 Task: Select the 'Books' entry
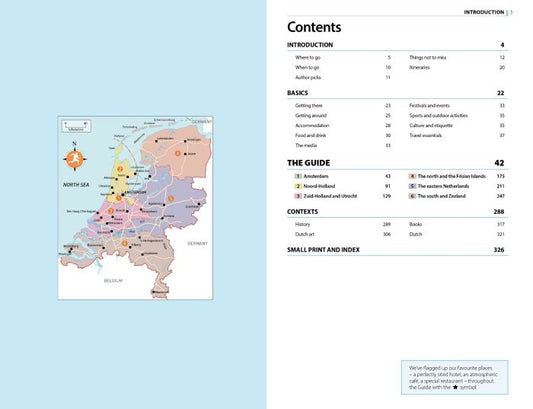pos(415,224)
